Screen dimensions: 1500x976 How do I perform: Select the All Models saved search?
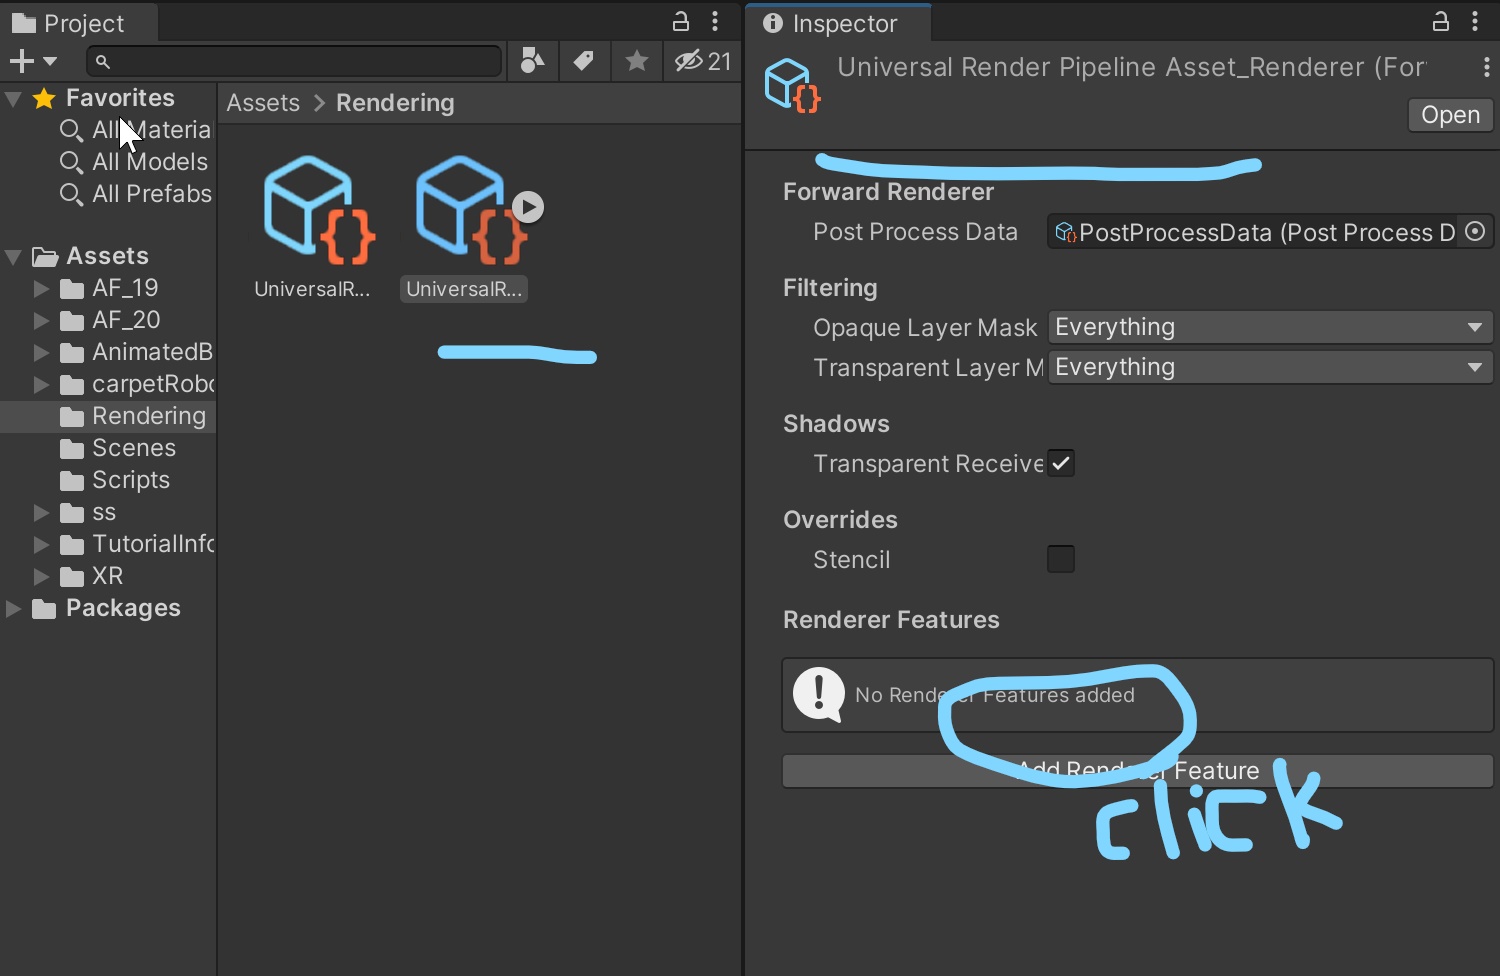coord(134,162)
